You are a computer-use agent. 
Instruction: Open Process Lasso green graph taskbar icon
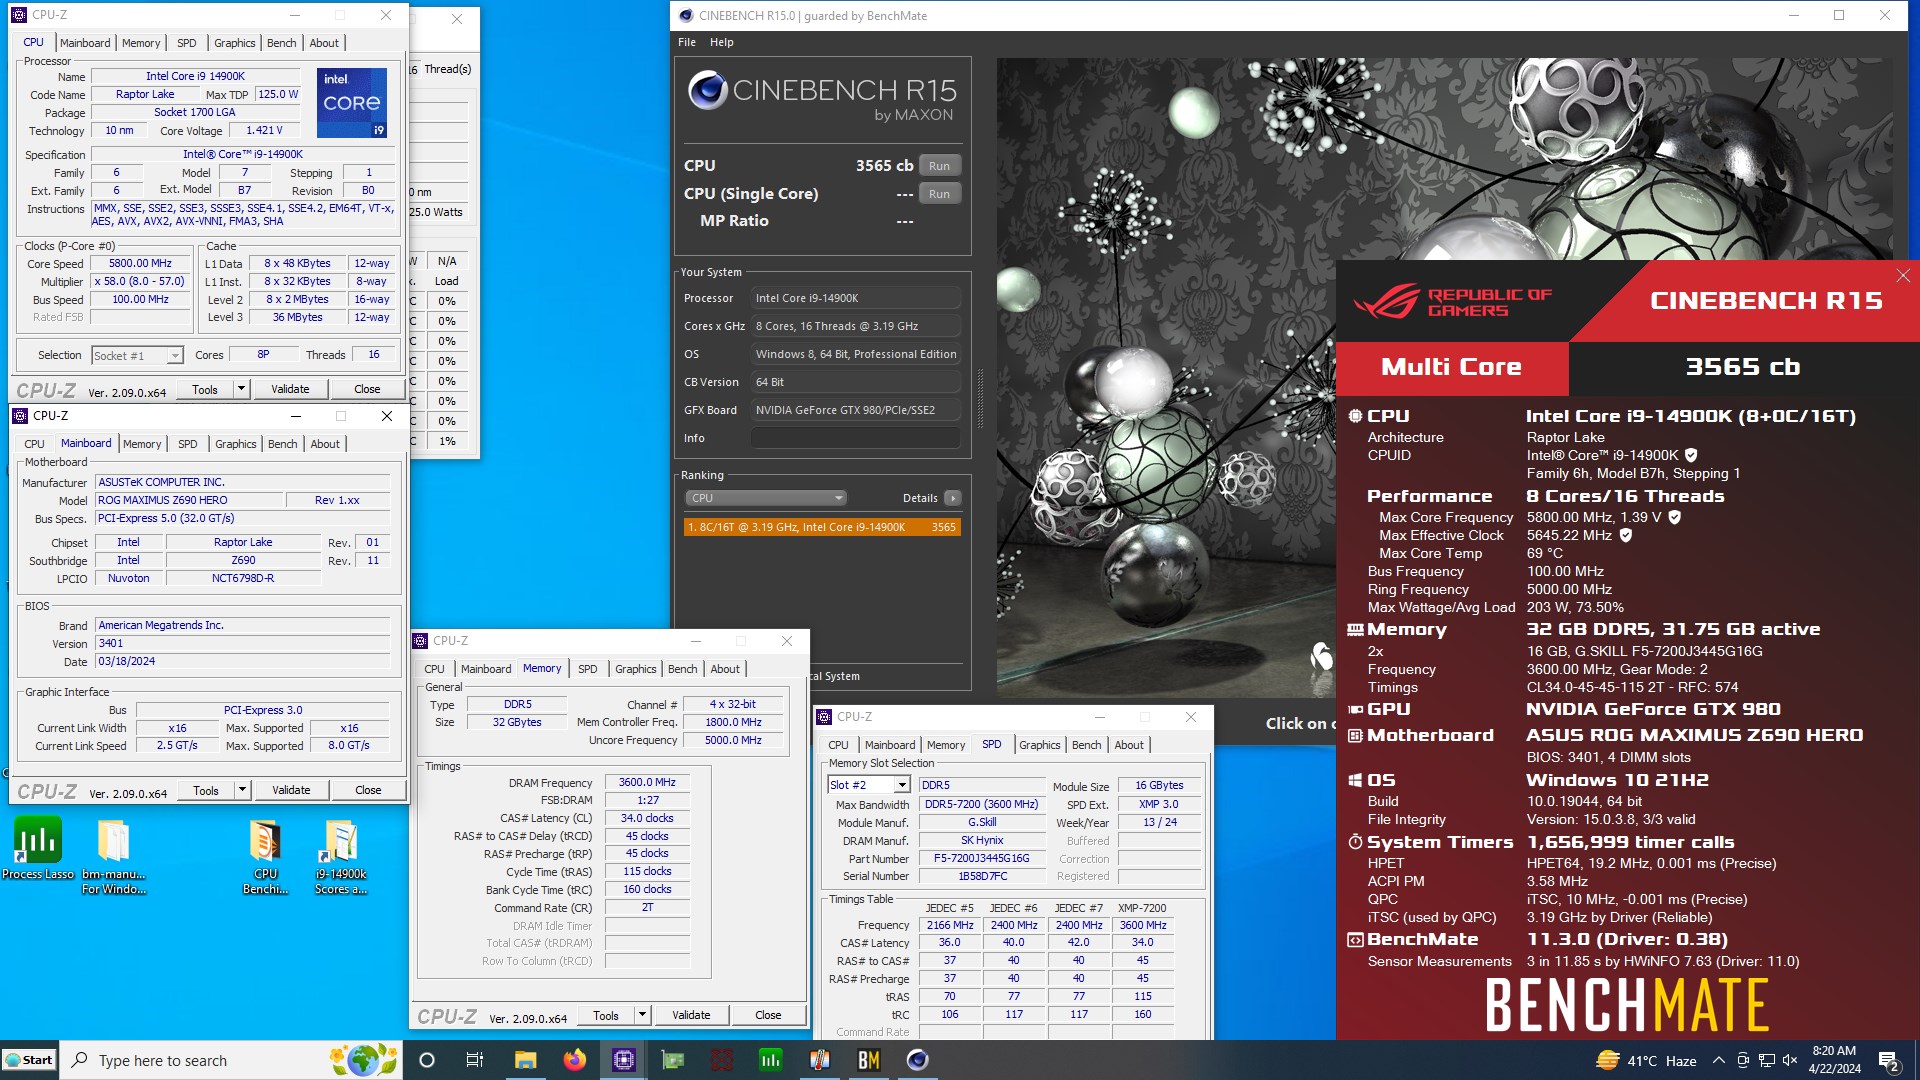coord(771,1060)
